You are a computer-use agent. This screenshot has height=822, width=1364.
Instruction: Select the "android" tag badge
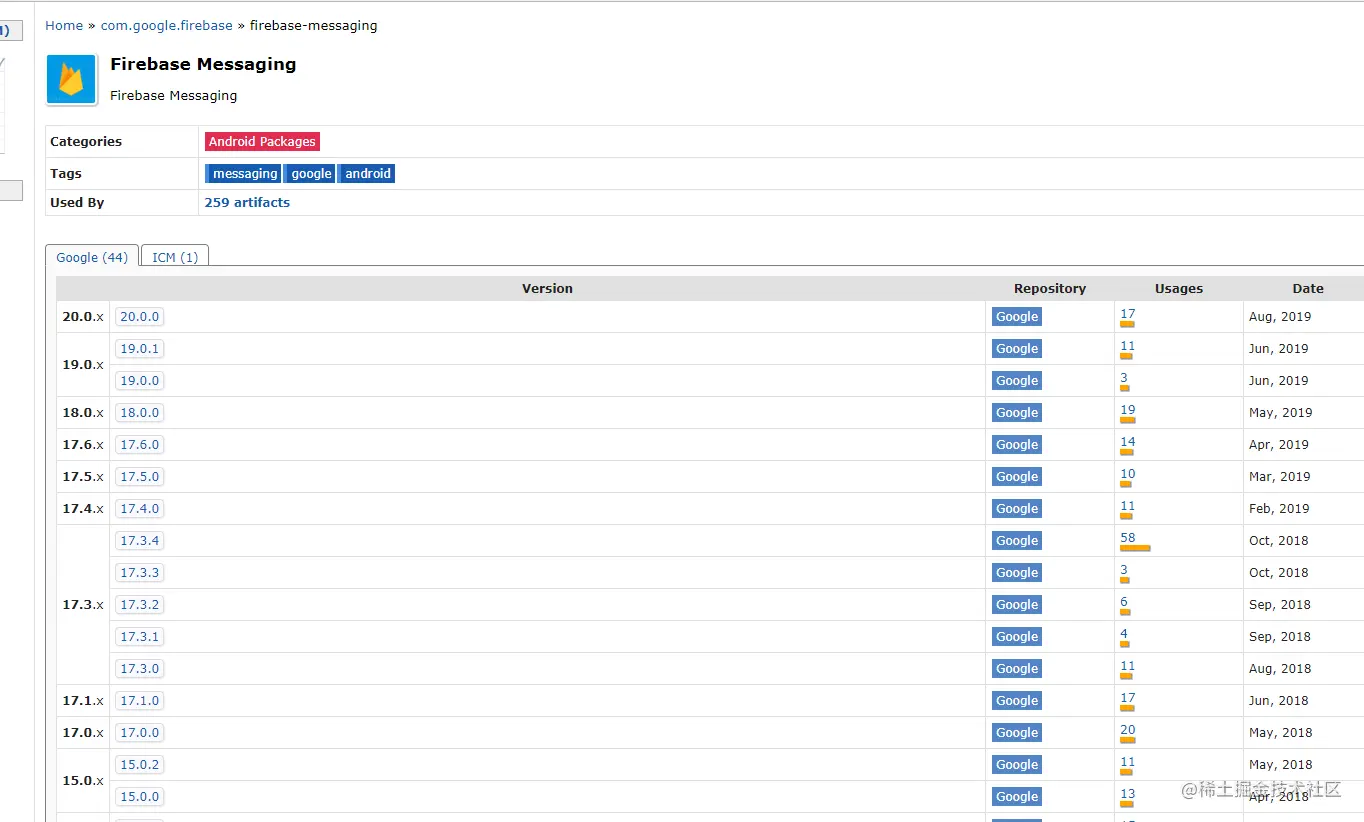tap(366, 173)
